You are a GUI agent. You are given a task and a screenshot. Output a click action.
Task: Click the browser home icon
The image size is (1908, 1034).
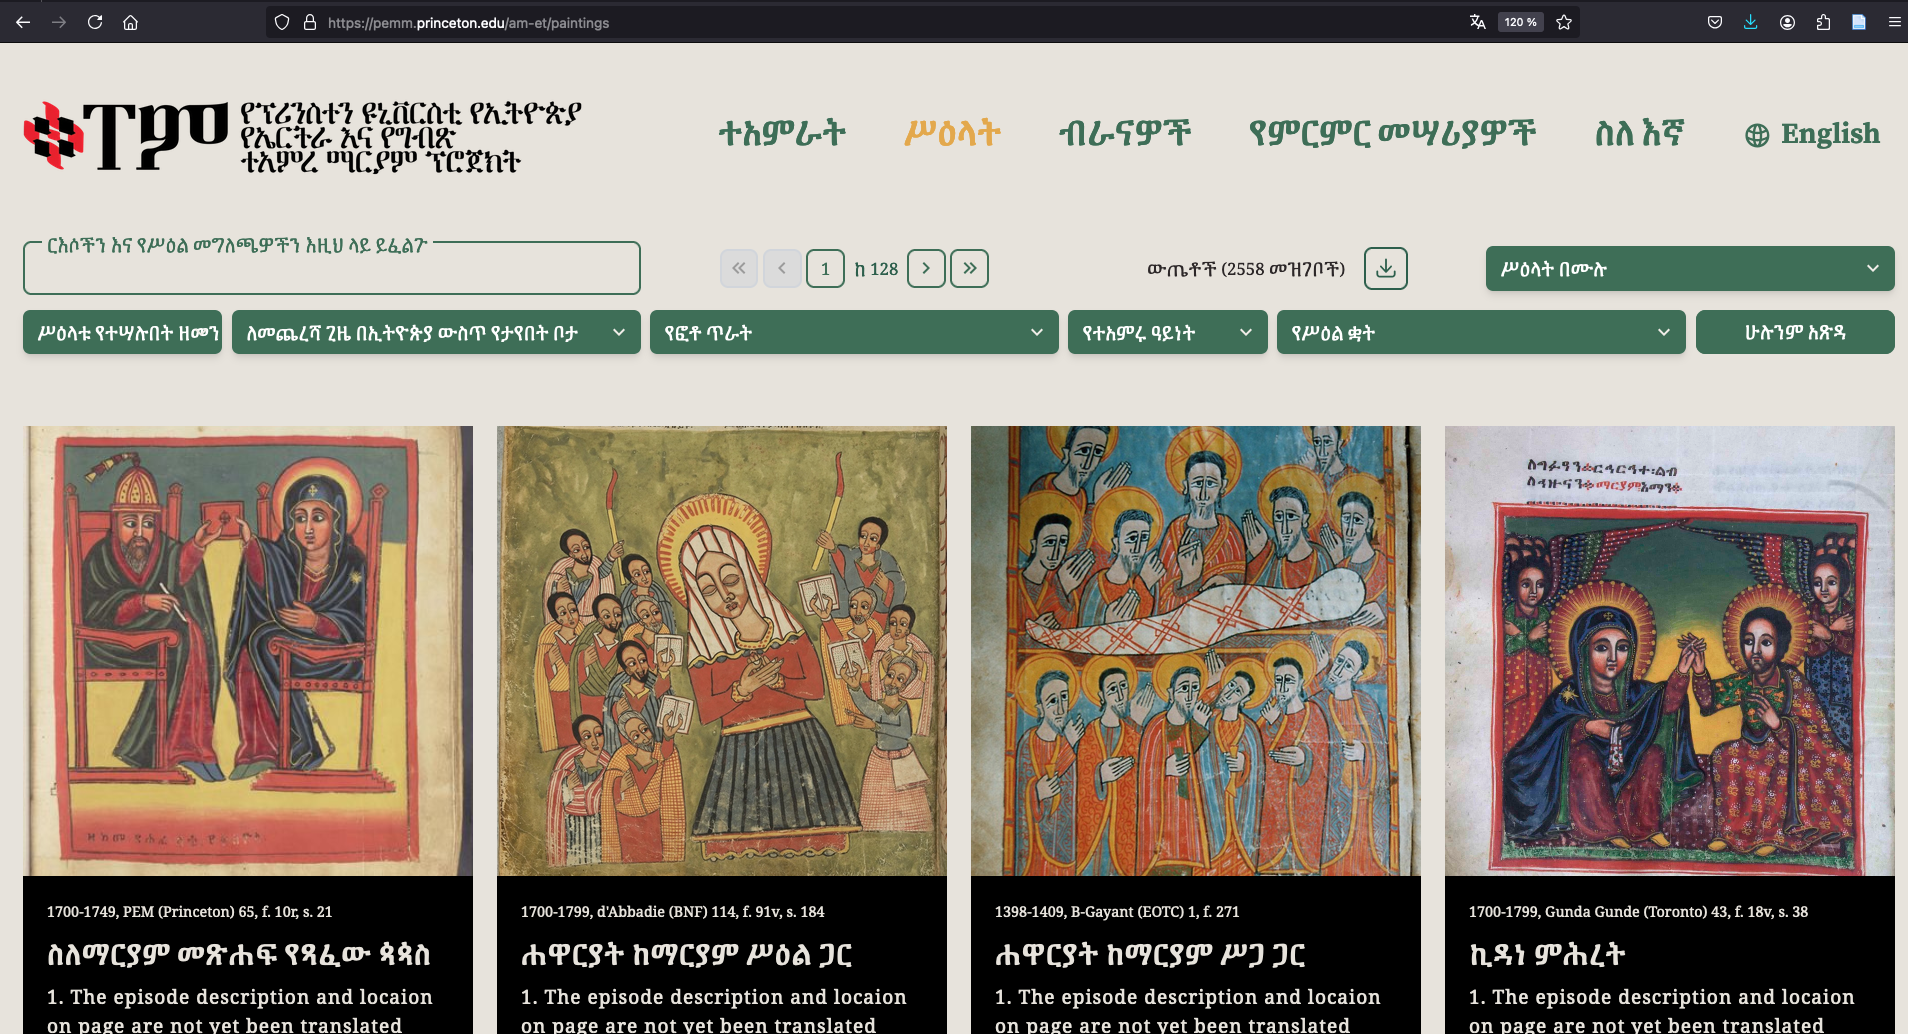[130, 22]
